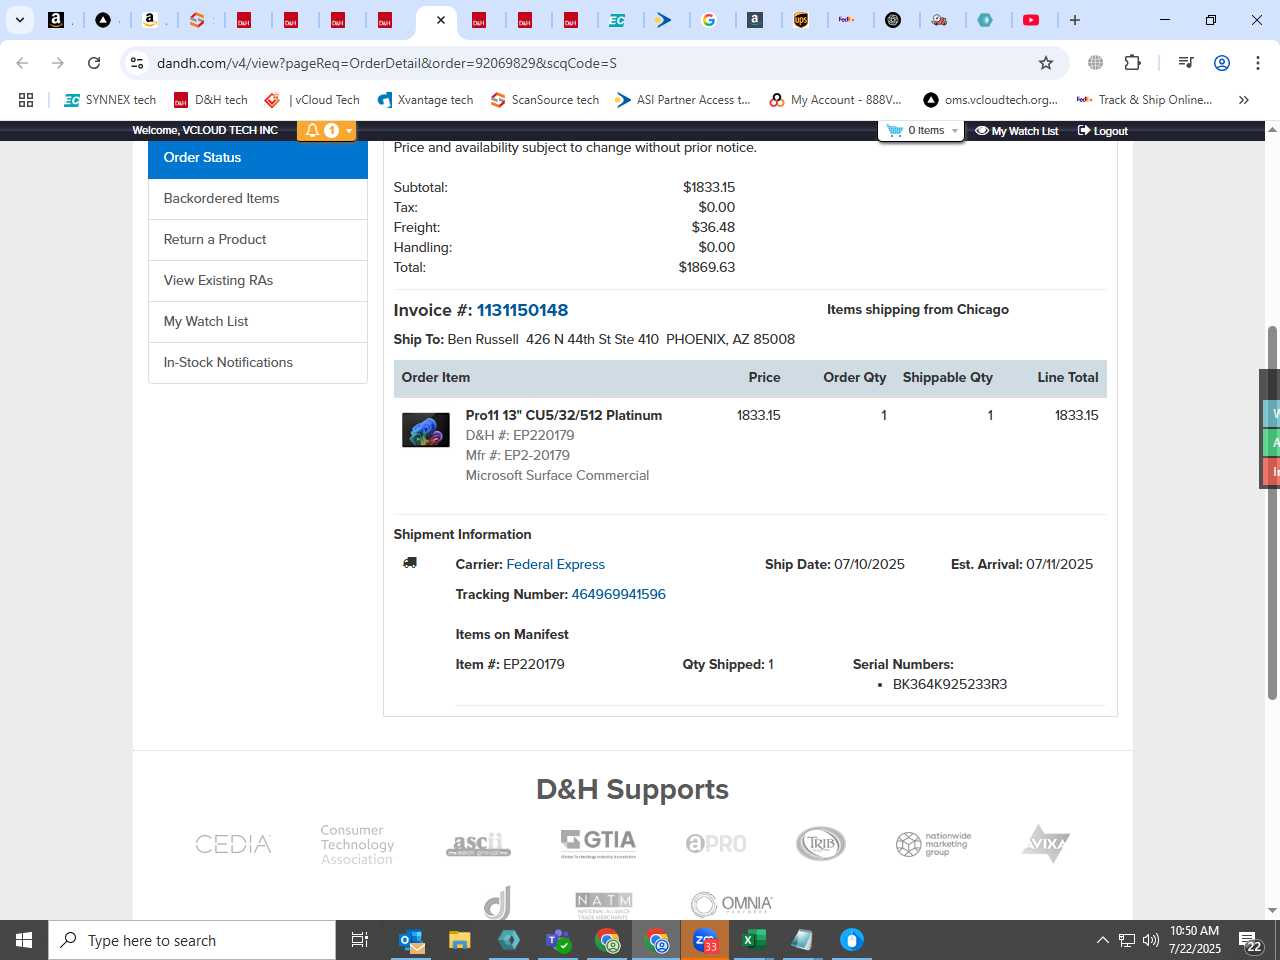Open the D&H tech bookmark
The width and height of the screenshot is (1280, 960).
pyautogui.click(x=211, y=100)
